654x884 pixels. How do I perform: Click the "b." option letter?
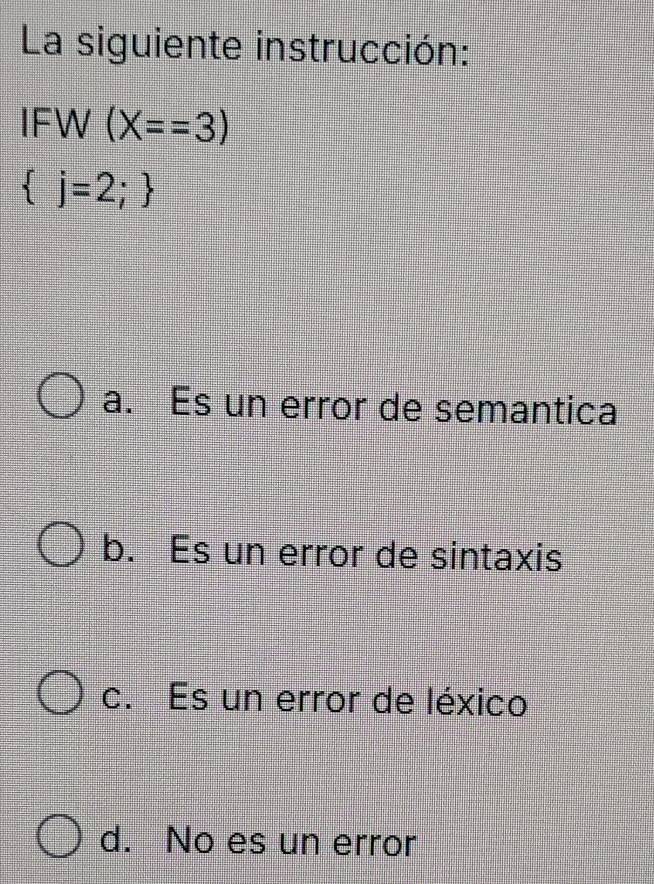[x=119, y=548]
